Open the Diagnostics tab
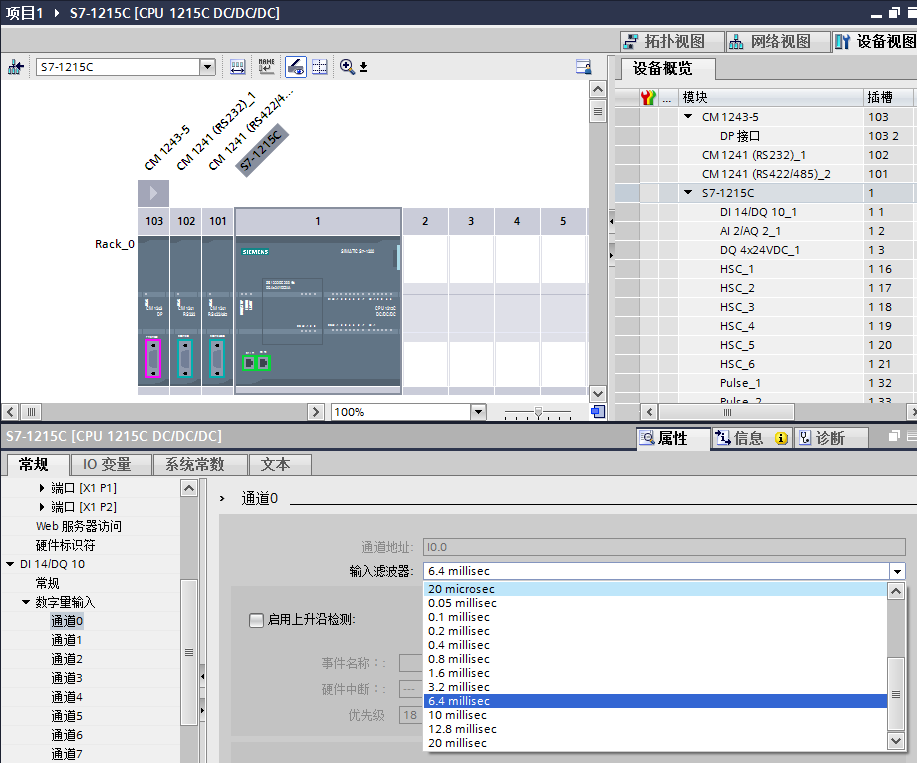The width and height of the screenshot is (917, 763). (830, 438)
